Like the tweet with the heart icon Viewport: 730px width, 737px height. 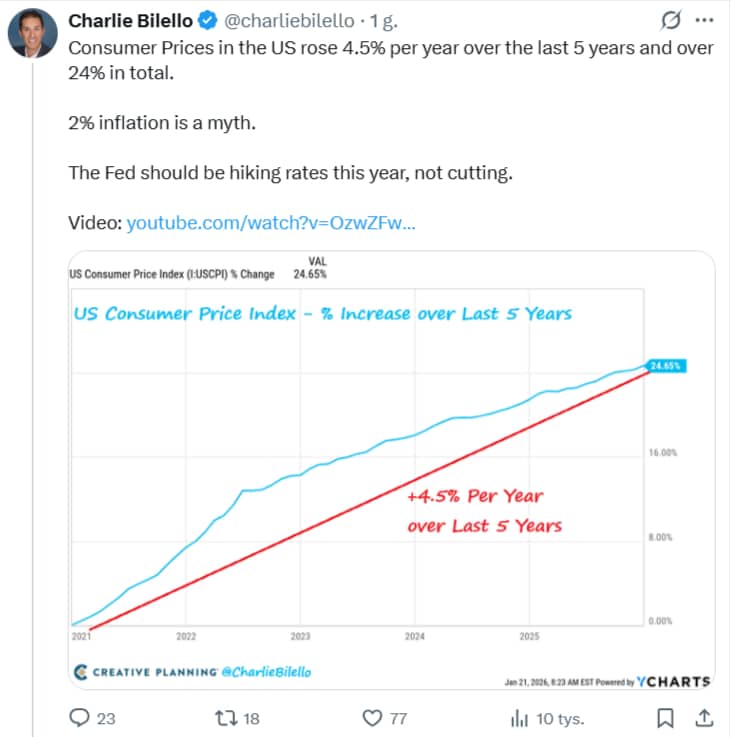[x=372, y=717]
